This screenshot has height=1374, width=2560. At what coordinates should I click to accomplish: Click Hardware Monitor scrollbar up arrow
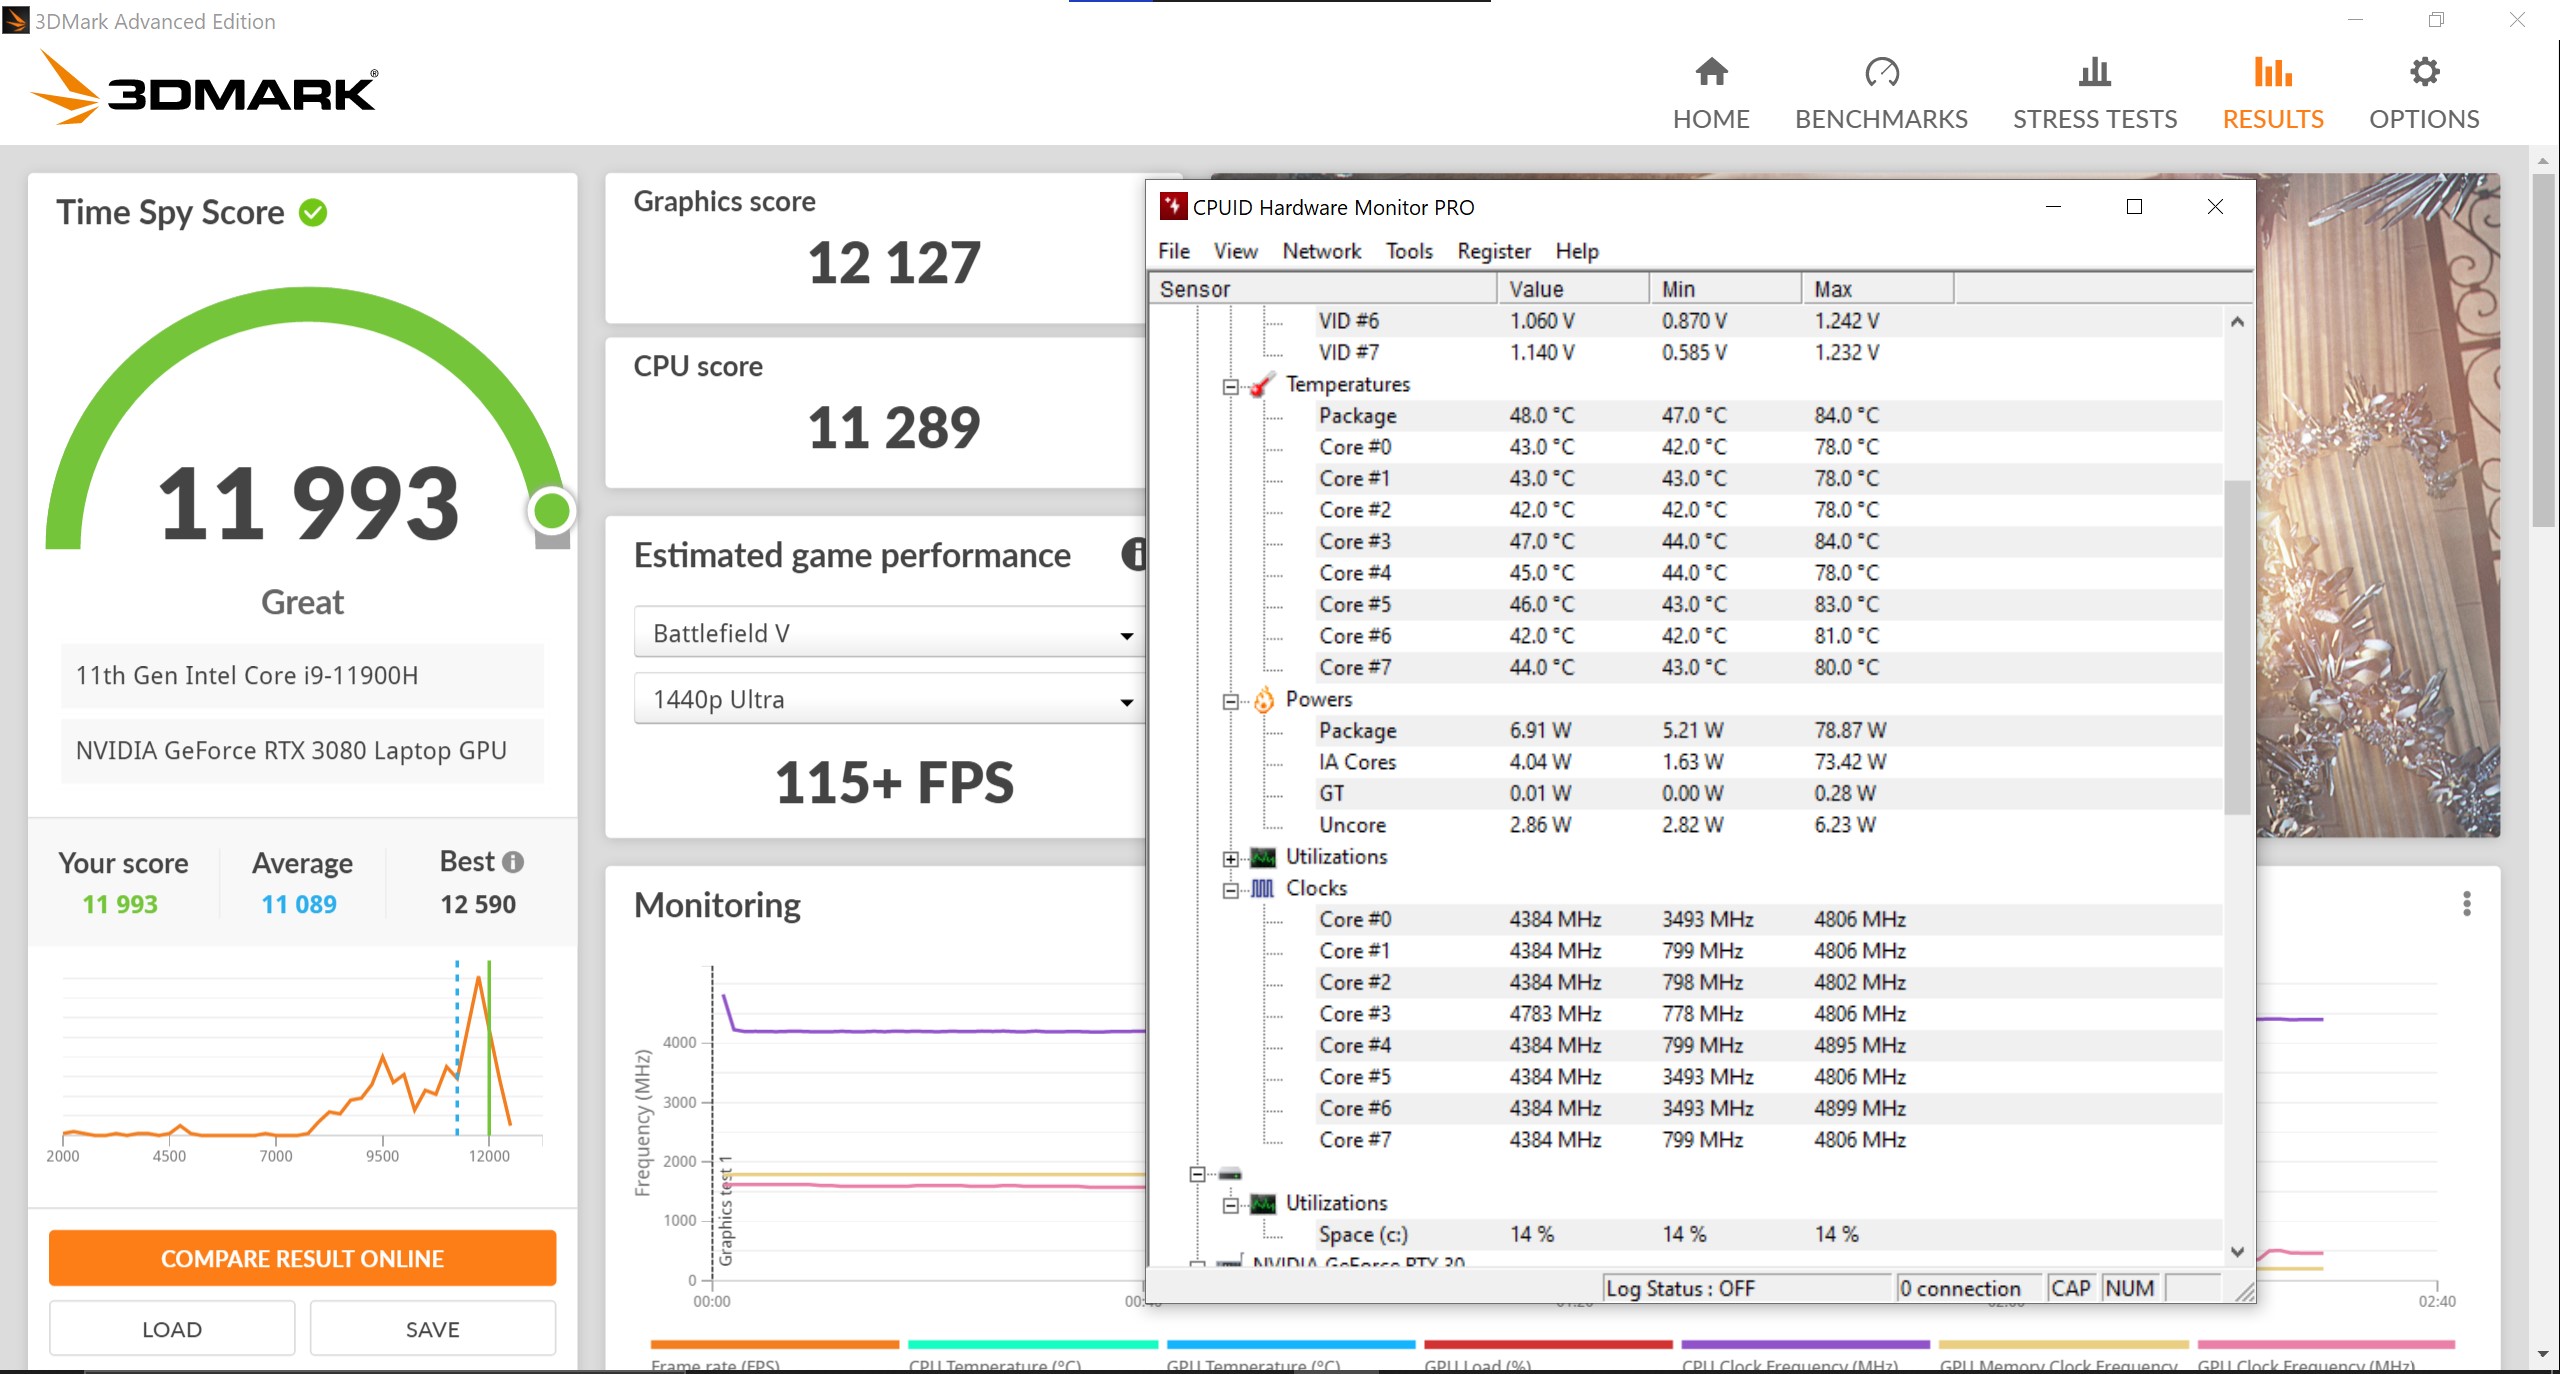(2237, 321)
